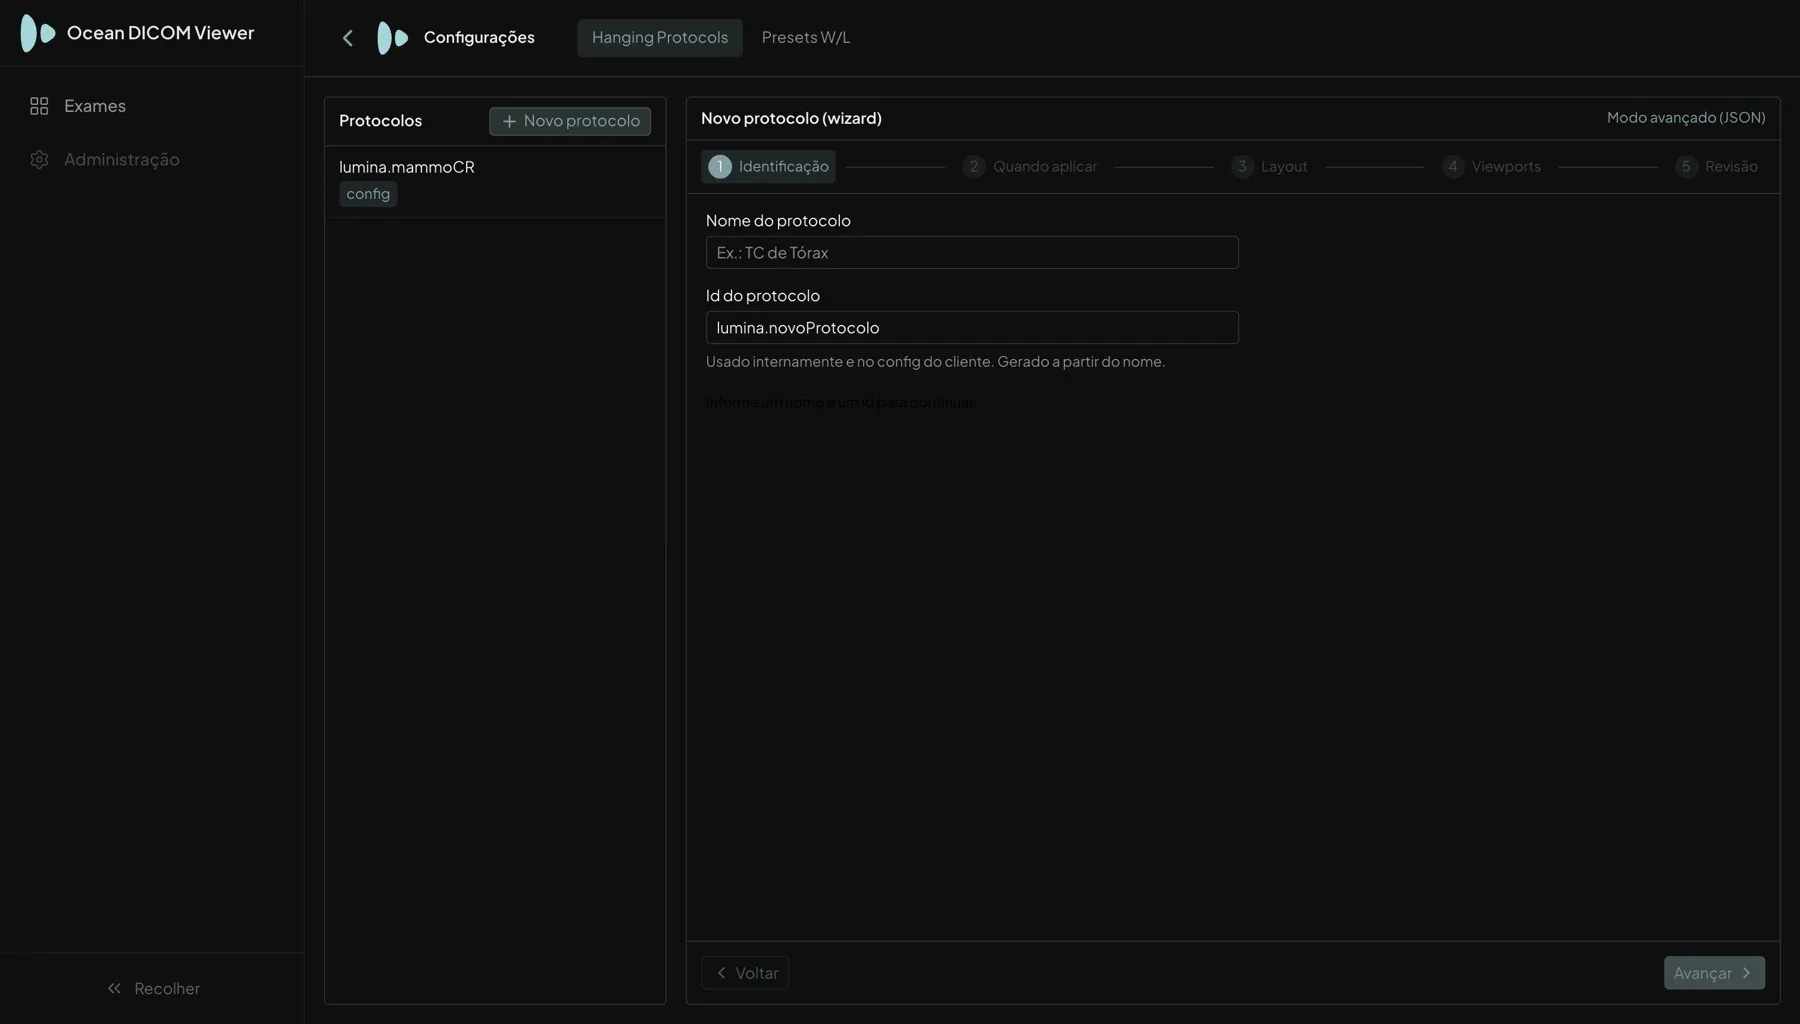Click the Ocean DICOM Viewer logo icon
Screen dimensions: 1800x1024
pyautogui.click(x=38, y=33)
